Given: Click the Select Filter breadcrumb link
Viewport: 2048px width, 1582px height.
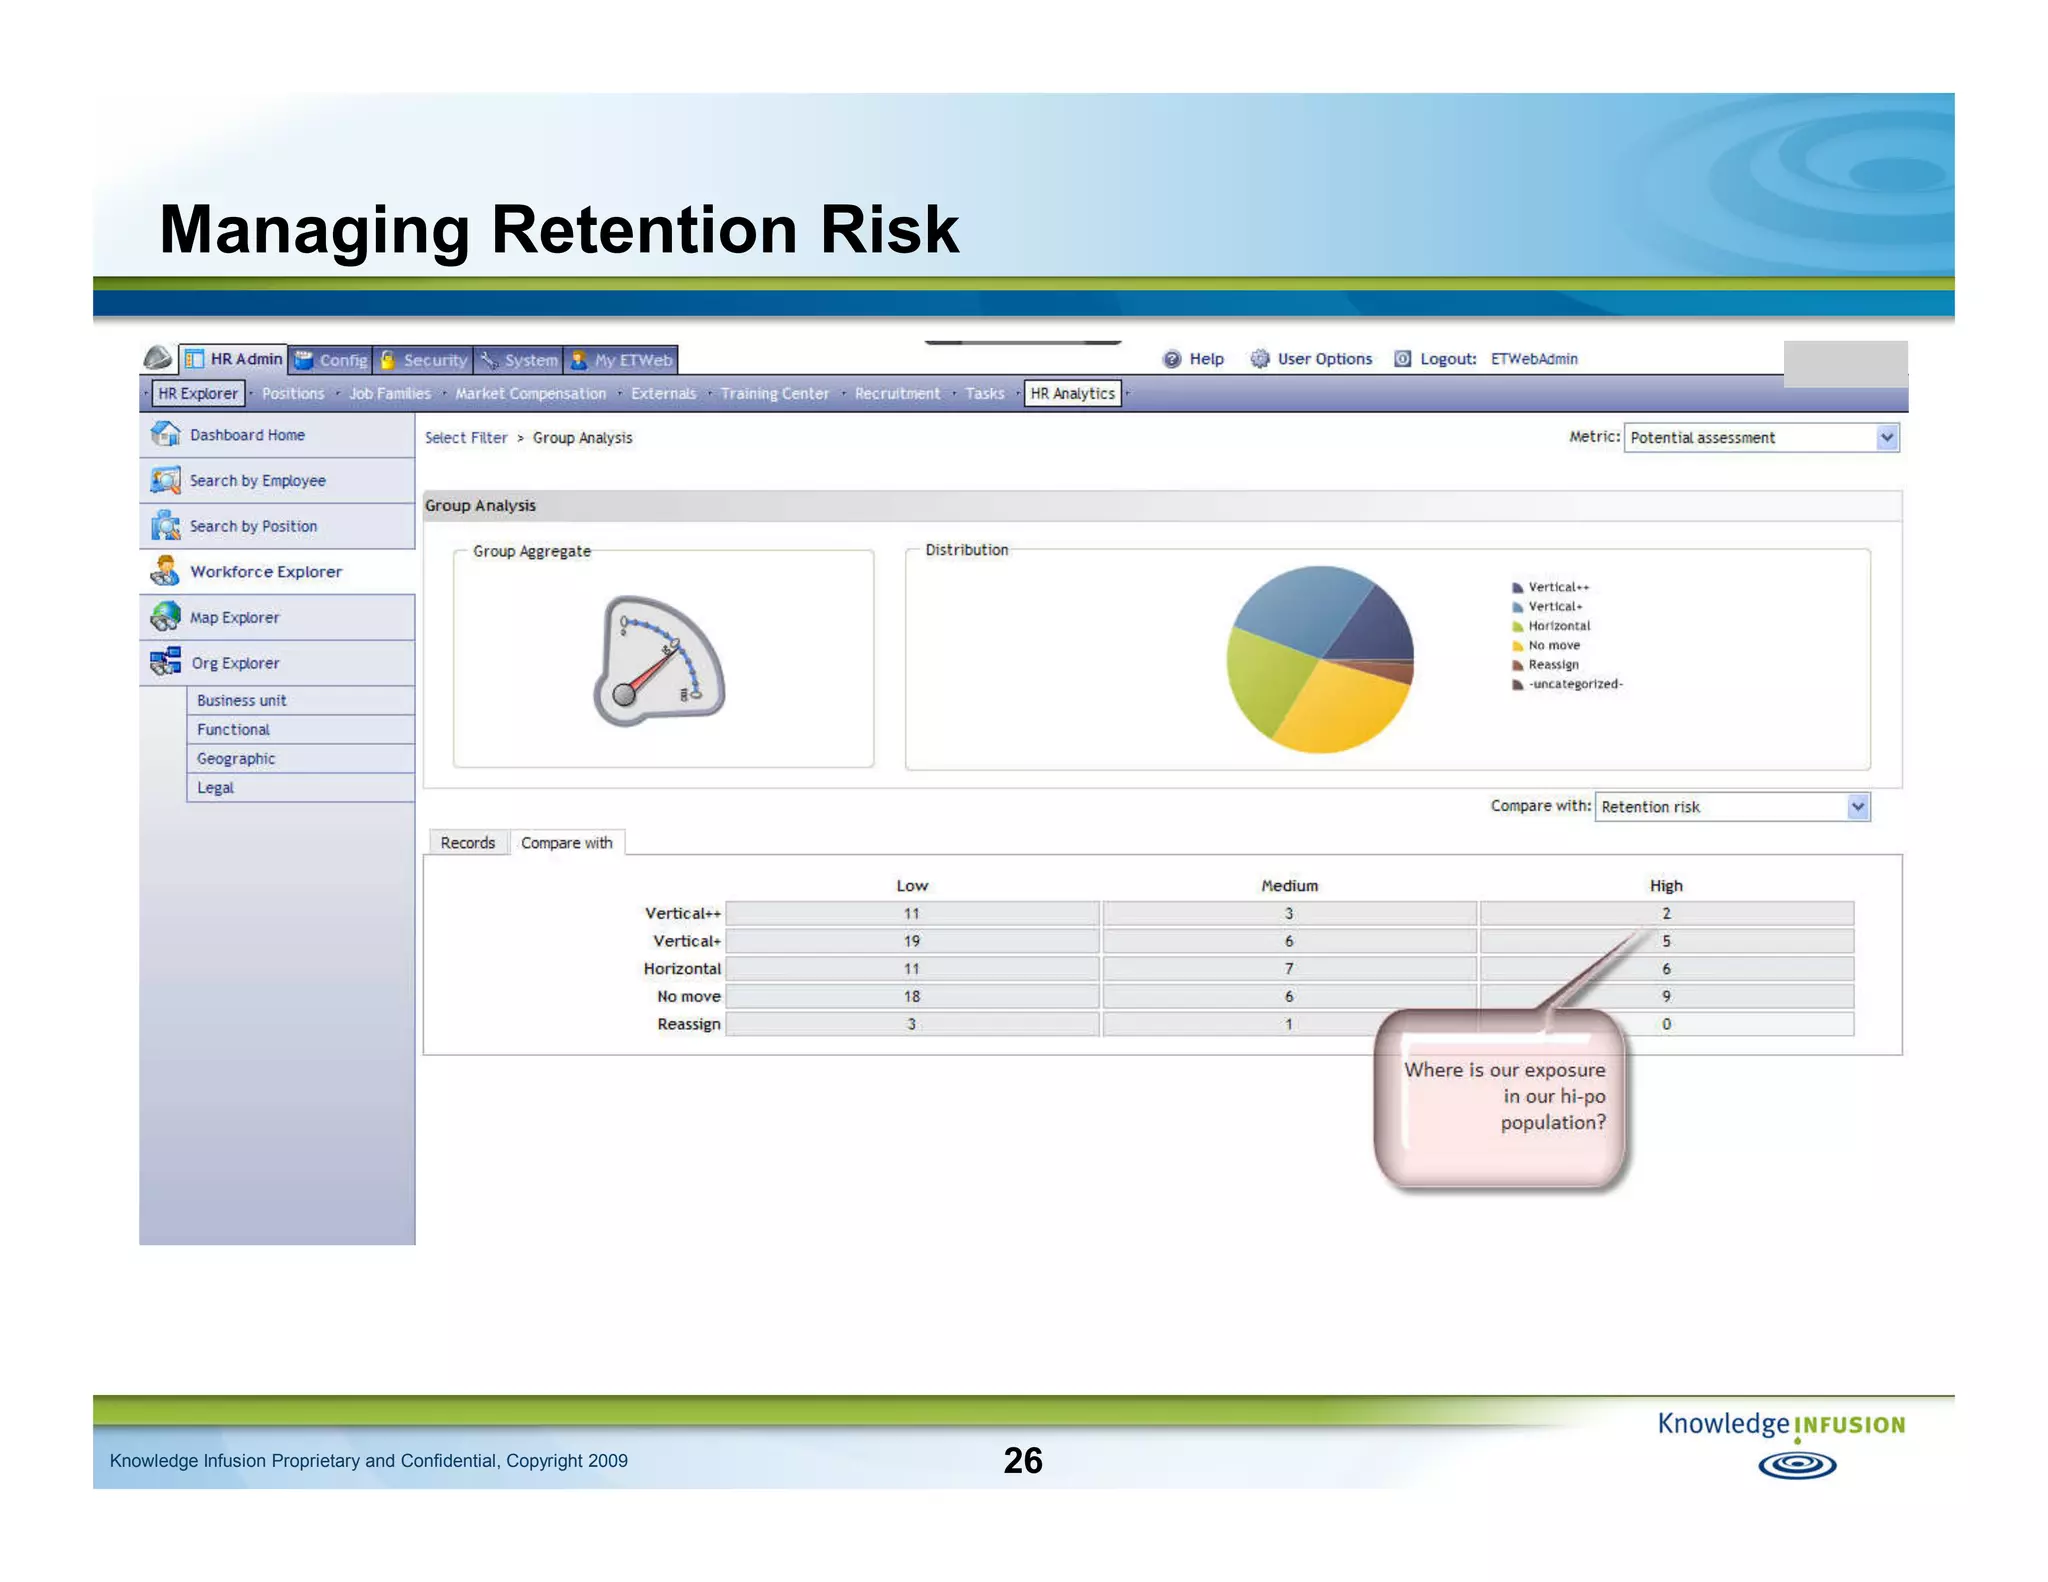Looking at the screenshot, I should (x=466, y=438).
